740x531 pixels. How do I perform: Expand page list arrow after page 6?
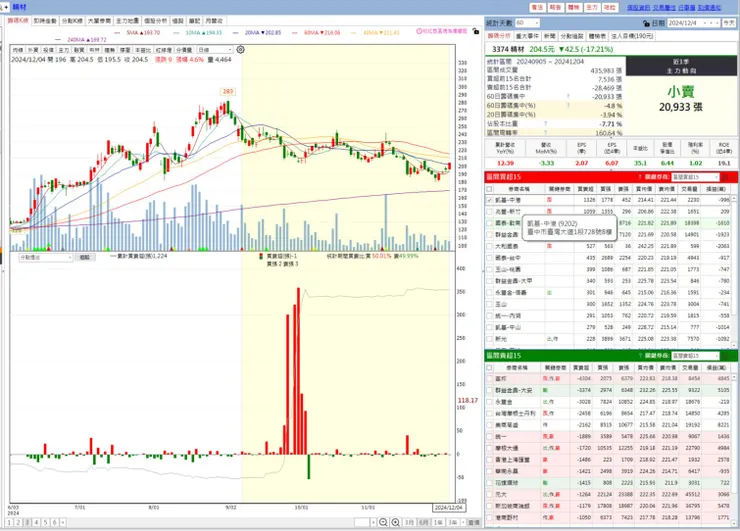63,523
